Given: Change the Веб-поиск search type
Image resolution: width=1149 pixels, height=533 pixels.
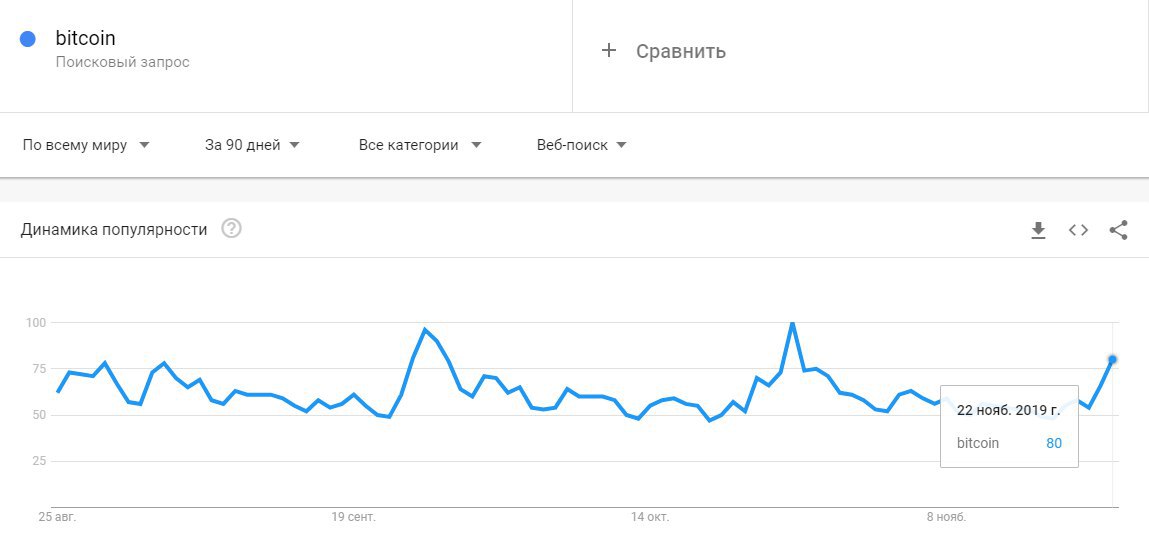Looking at the screenshot, I should 582,145.
